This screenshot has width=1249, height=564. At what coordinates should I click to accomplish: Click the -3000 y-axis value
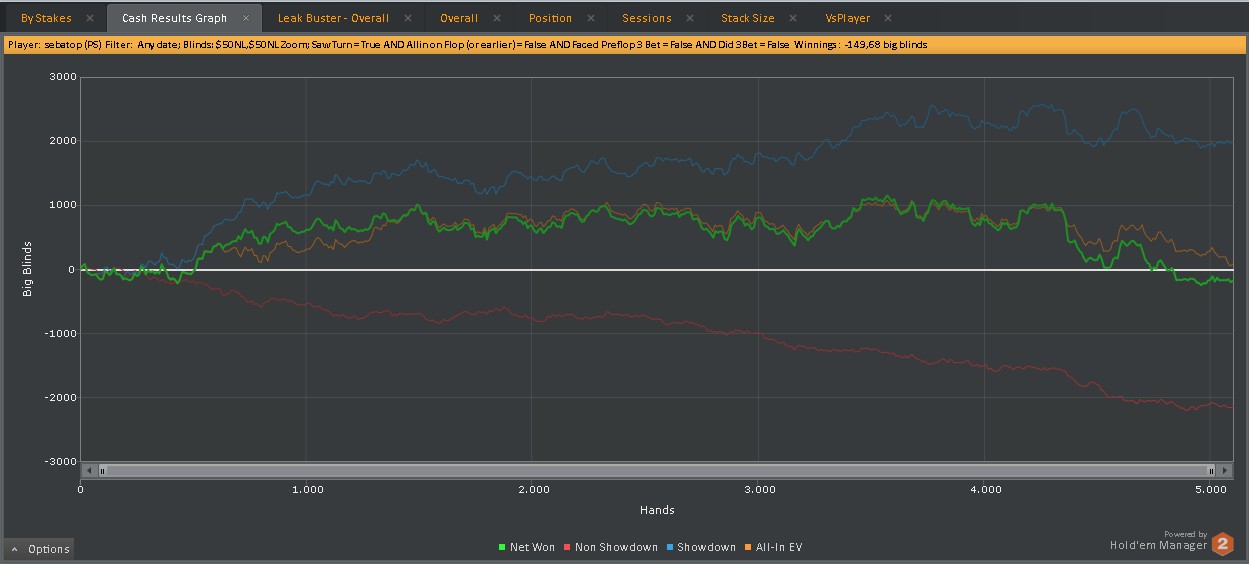tap(60, 462)
